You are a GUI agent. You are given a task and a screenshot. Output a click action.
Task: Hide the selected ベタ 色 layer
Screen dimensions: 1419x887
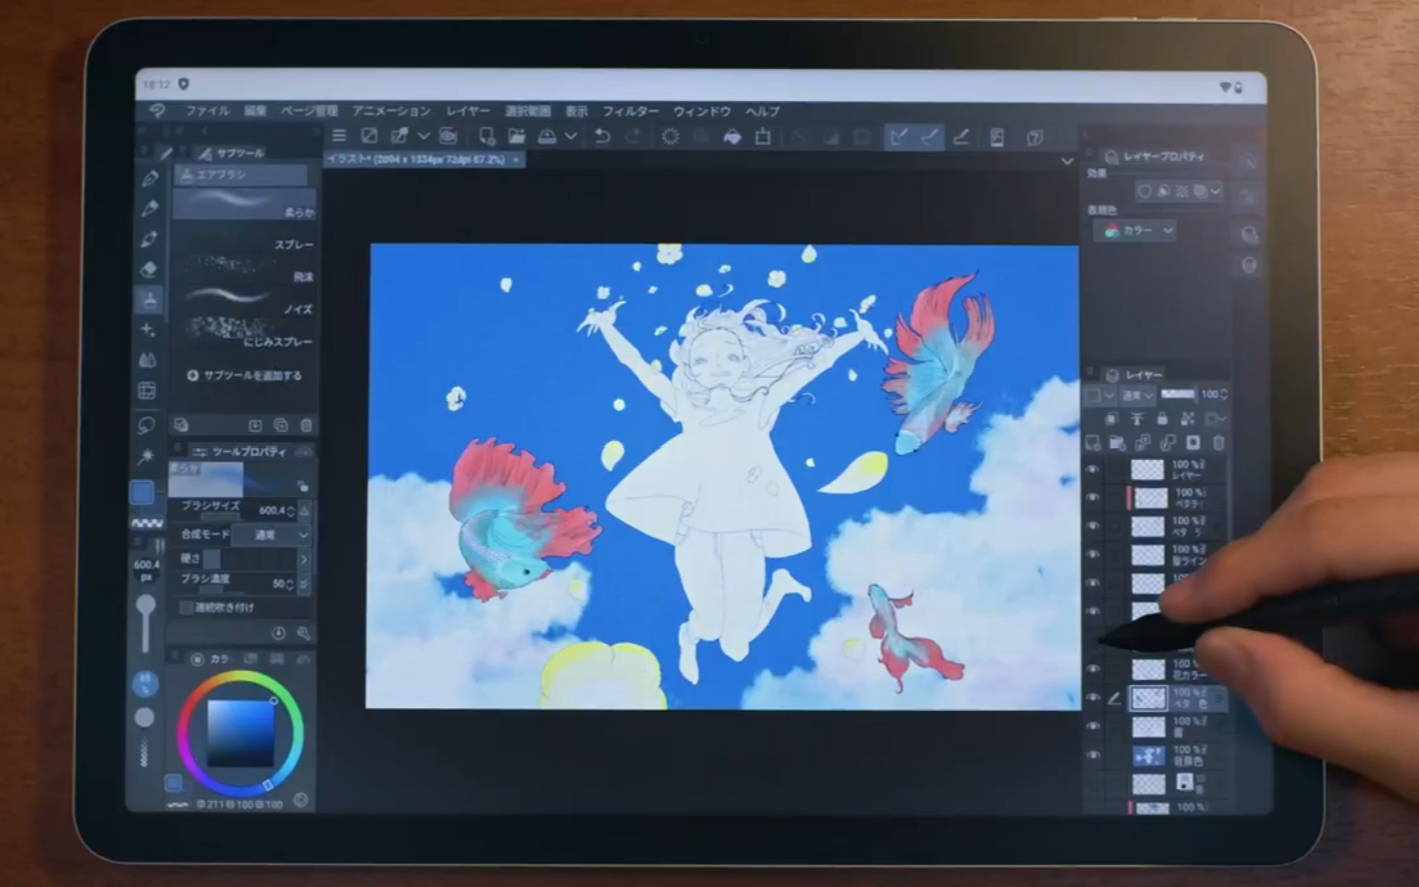tap(1093, 698)
